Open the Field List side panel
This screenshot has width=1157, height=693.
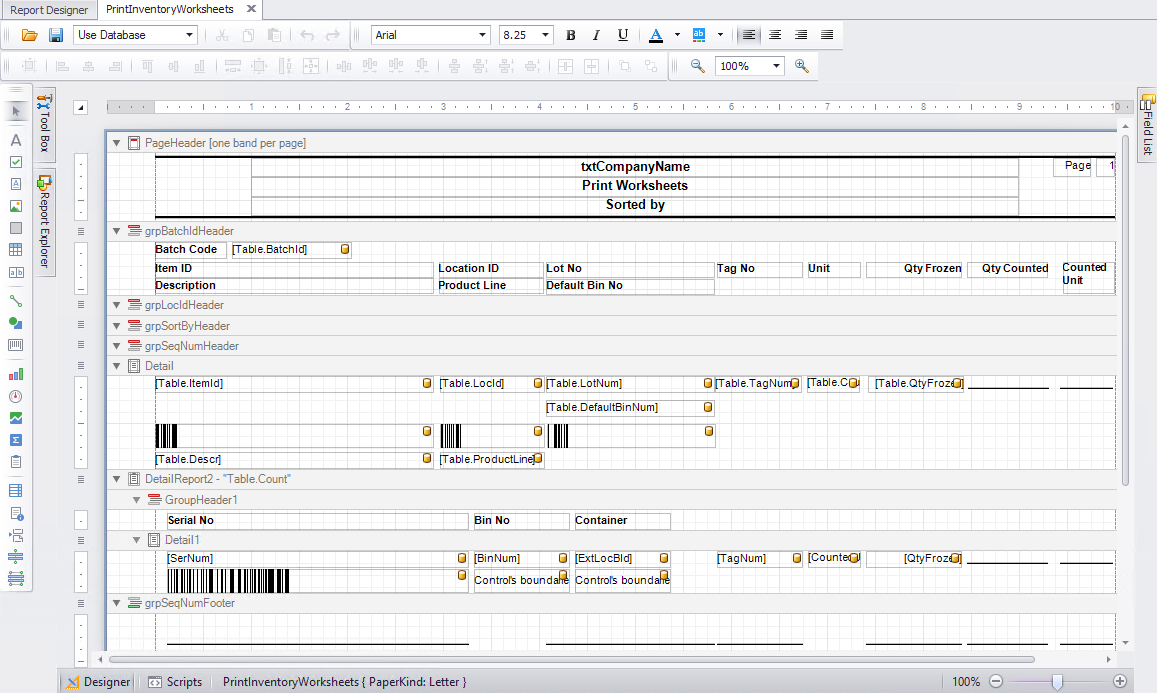pos(1147,125)
